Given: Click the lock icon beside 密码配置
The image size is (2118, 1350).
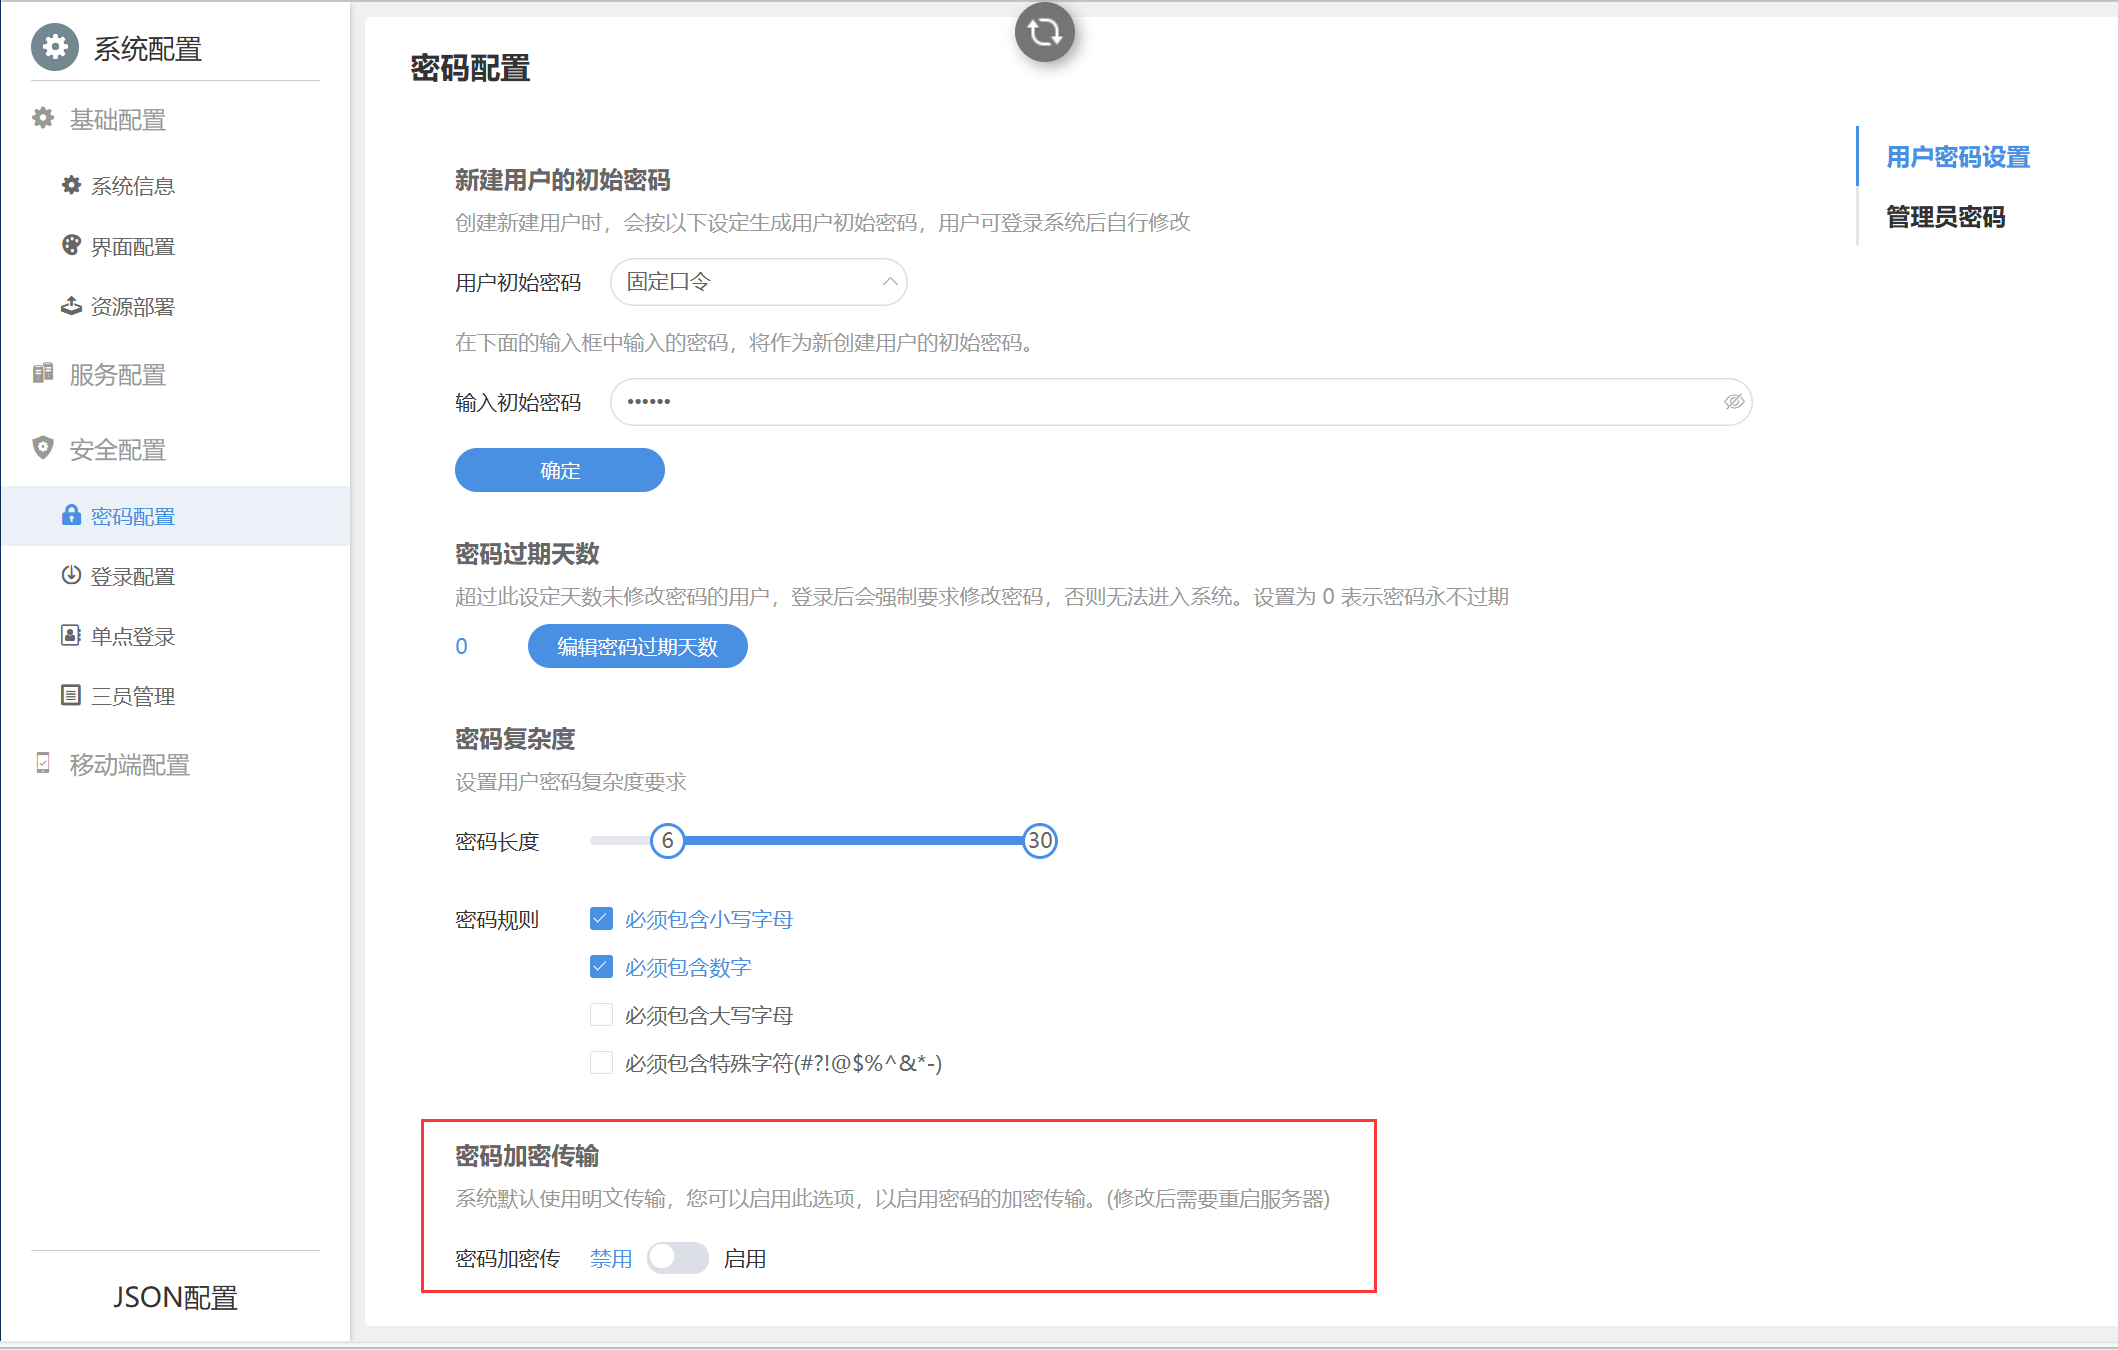Looking at the screenshot, I should click(71, 515).
